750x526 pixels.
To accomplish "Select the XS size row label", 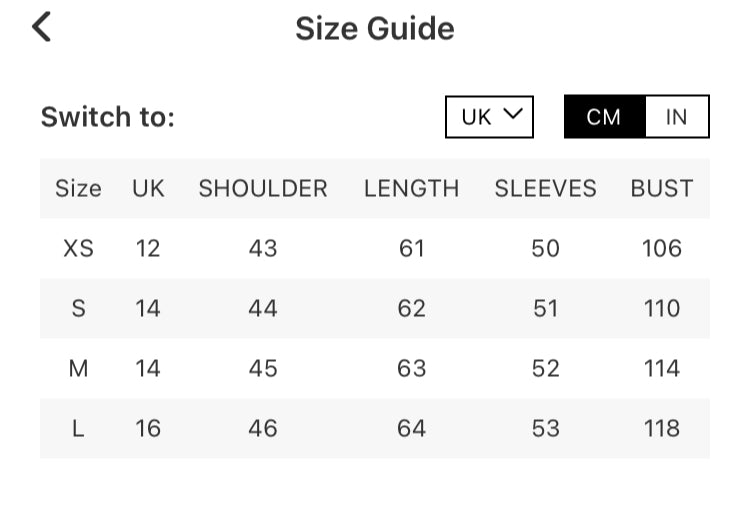I will [x=78, y=248].
